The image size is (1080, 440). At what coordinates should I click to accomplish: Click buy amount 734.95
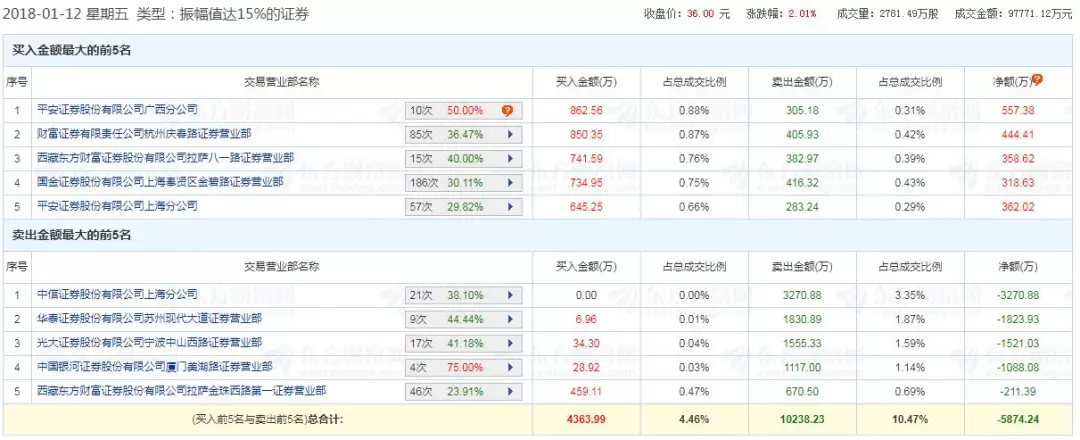pos(588,182)
